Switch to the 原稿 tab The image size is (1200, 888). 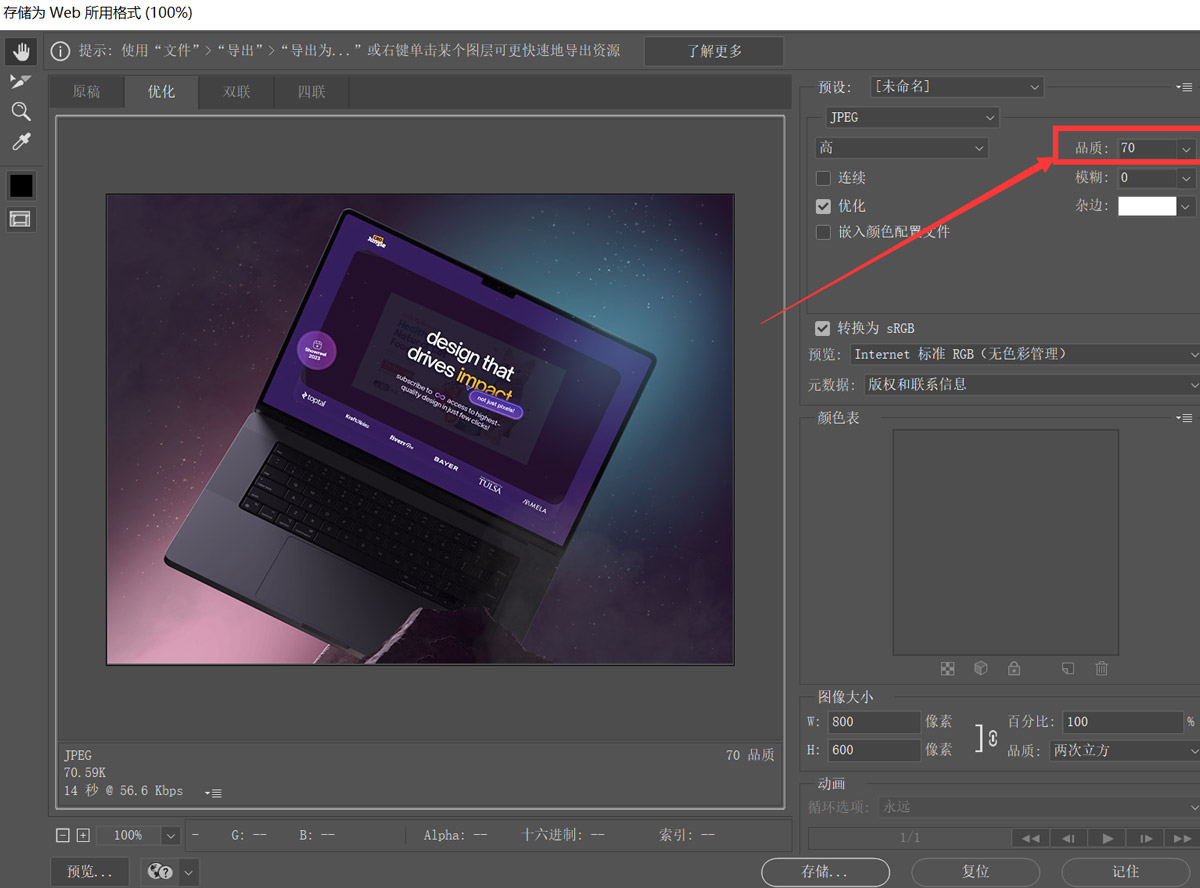click(86, 92)
